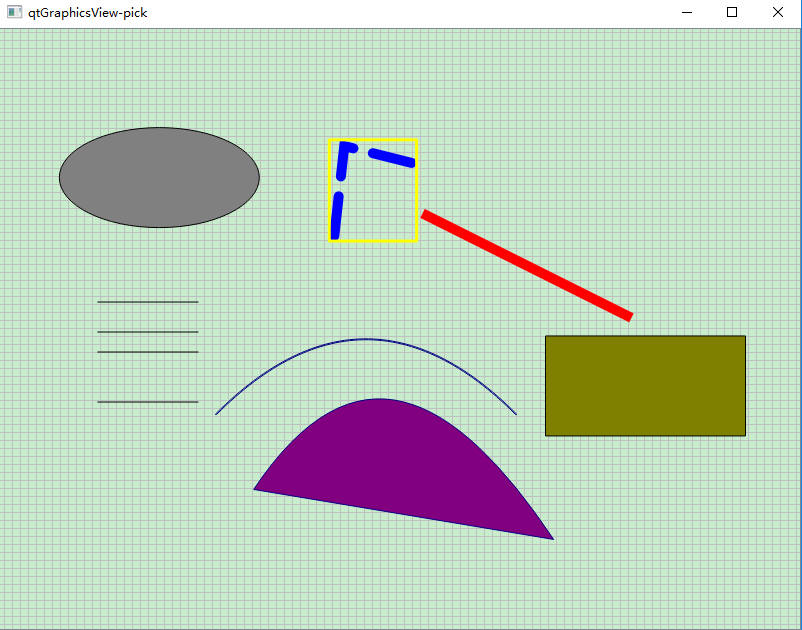
Task: Pick the olive filled rectangle
Action: [645, 386]
